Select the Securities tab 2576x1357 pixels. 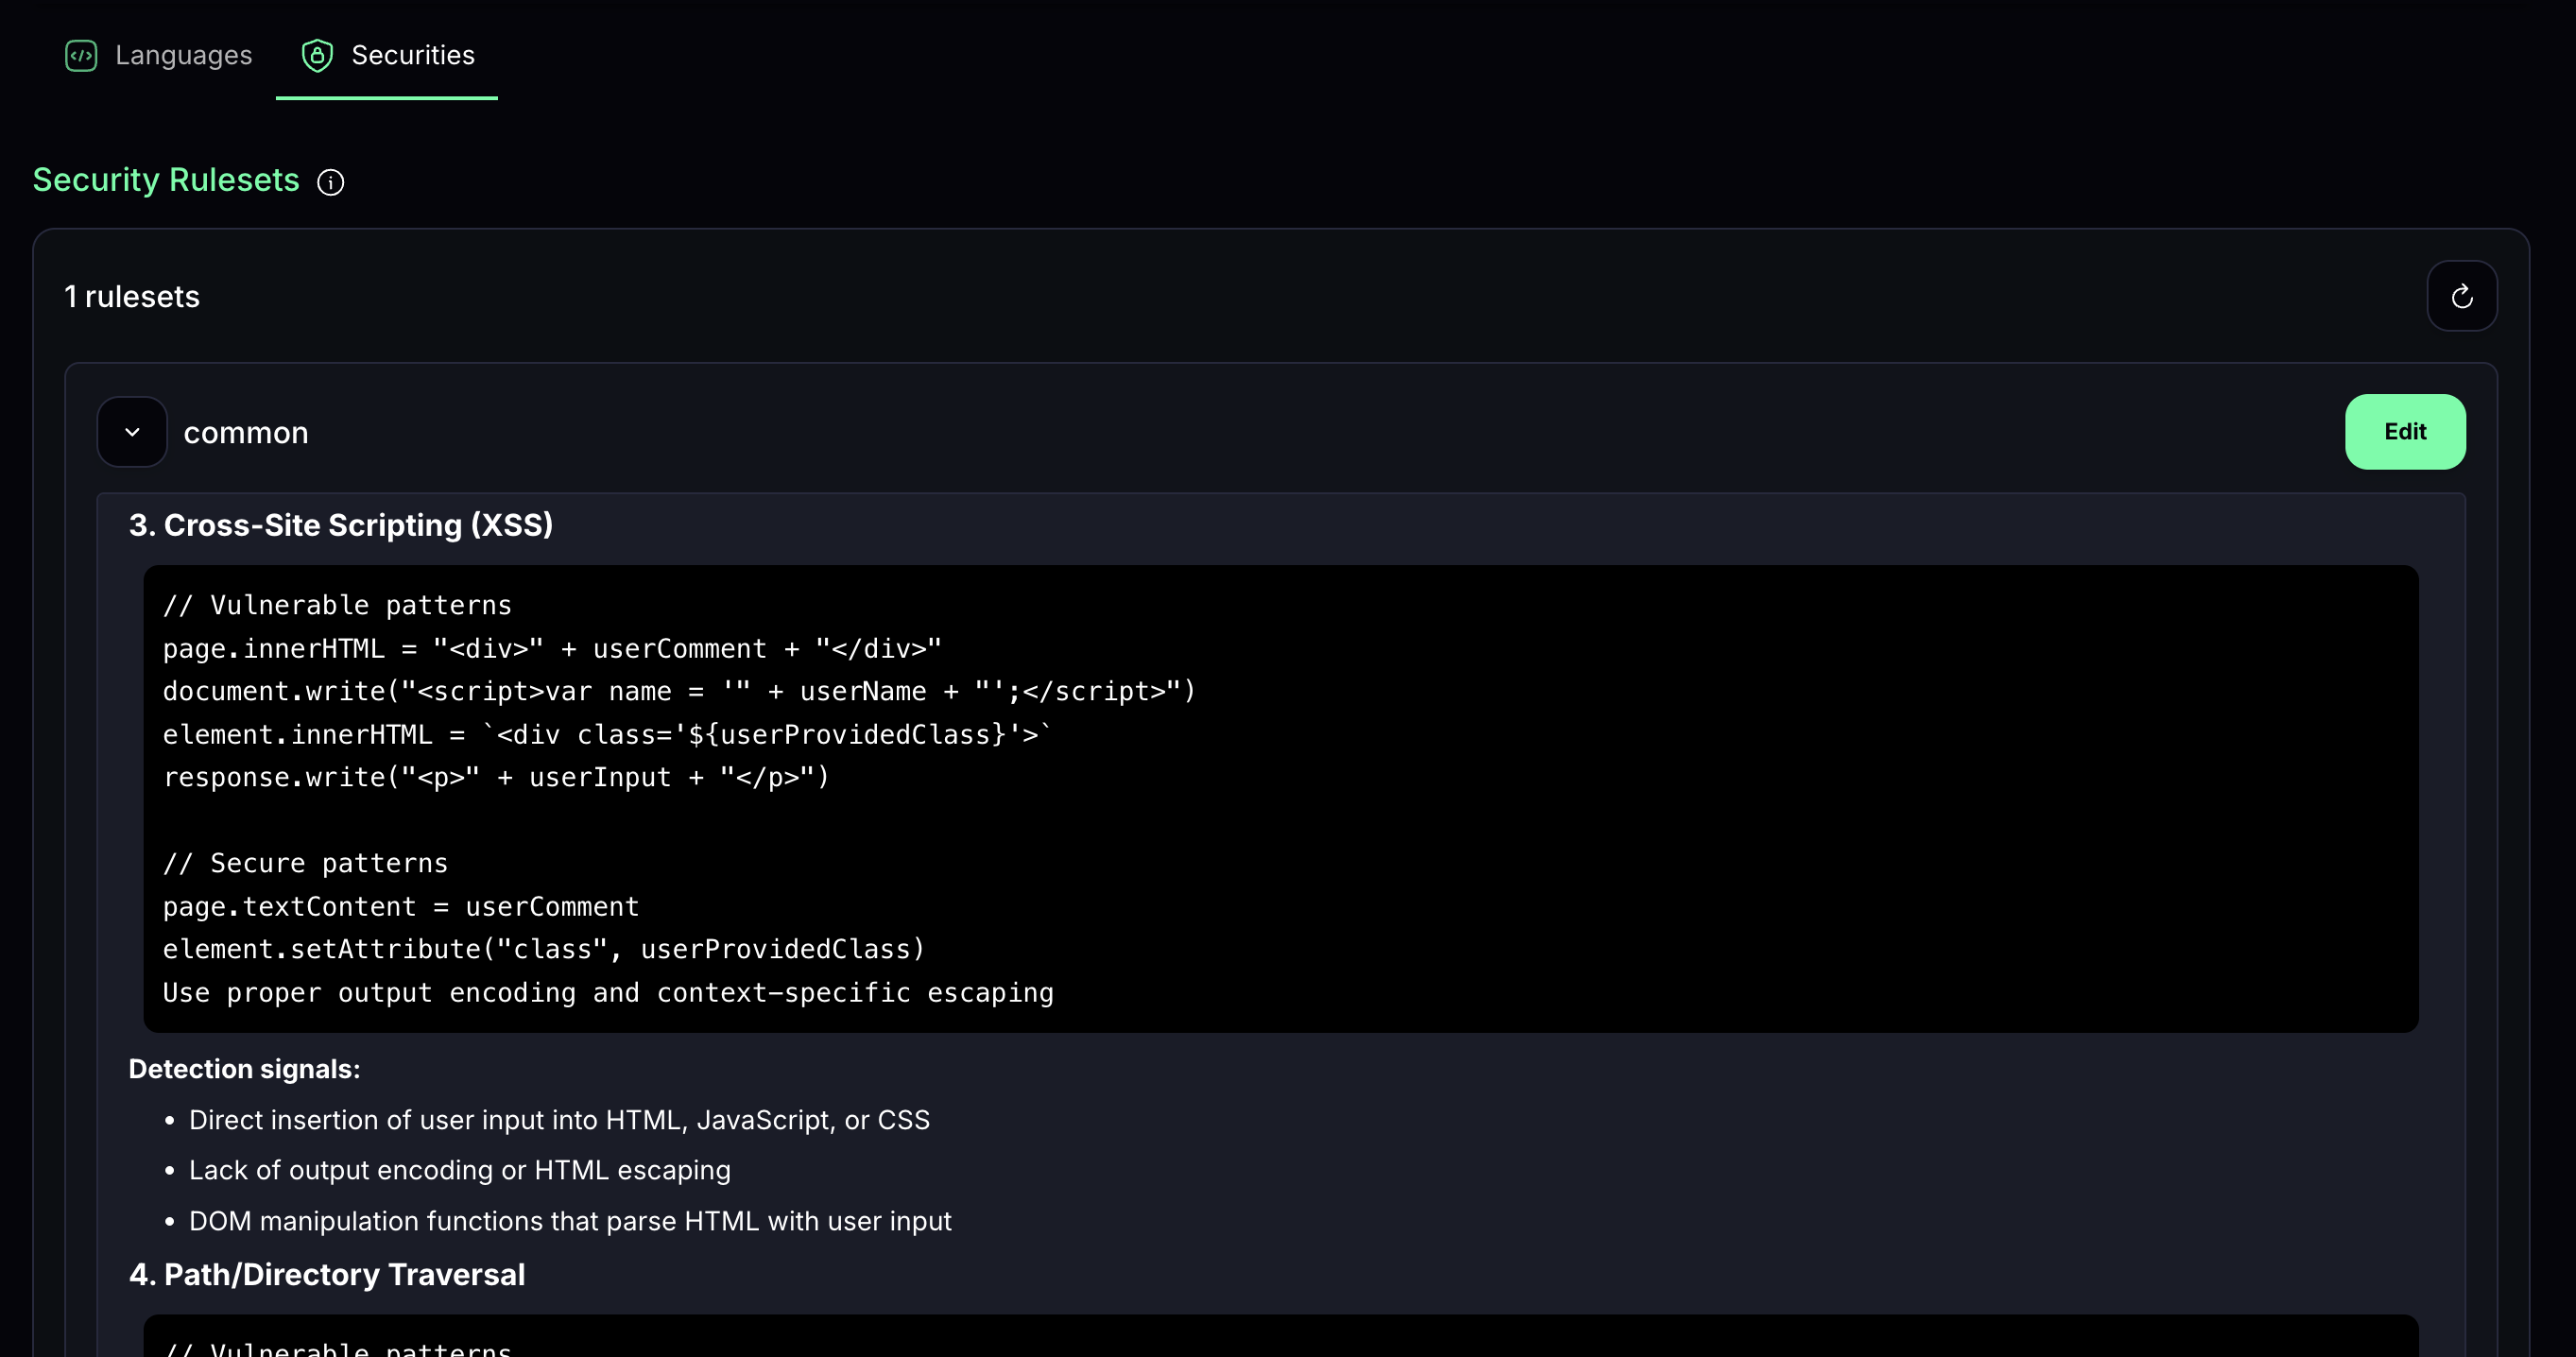tap(387, 55)
